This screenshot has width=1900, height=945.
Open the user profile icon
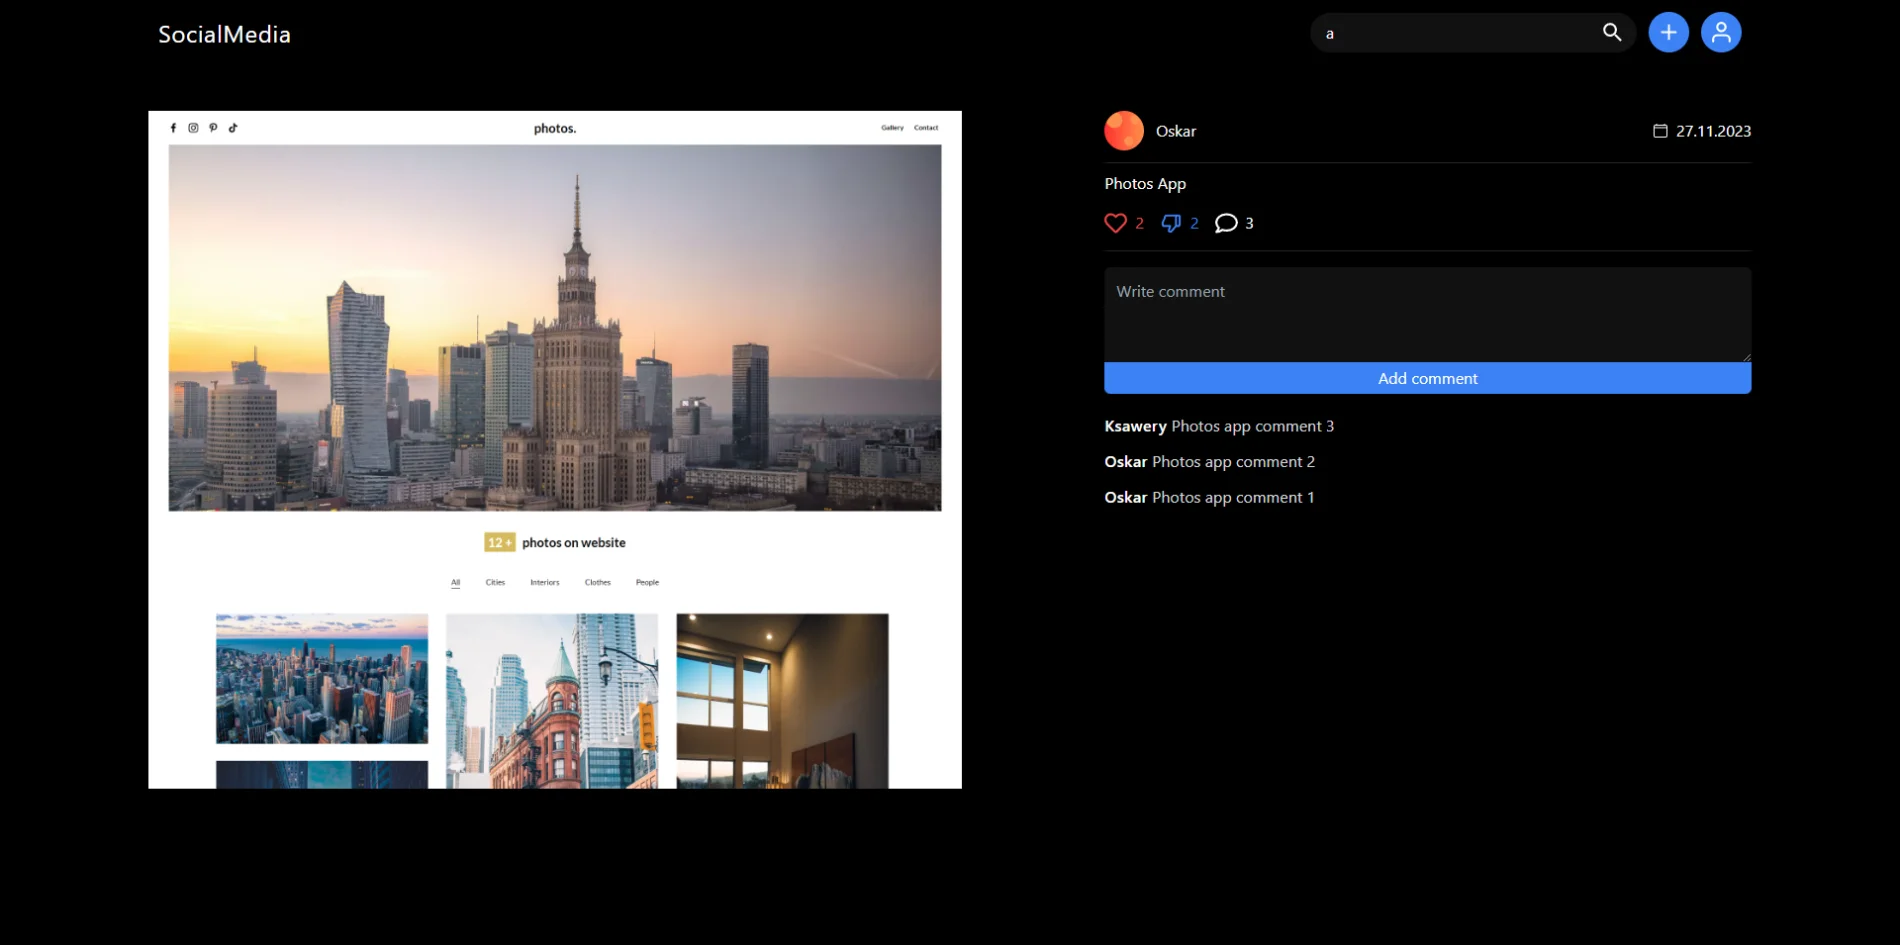tap(1721, 33)
